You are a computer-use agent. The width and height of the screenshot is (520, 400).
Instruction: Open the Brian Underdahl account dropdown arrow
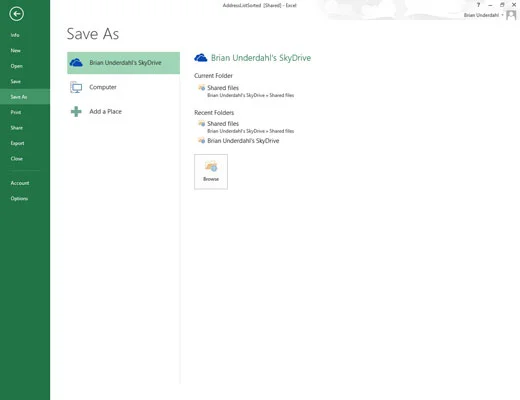point(502,15)
